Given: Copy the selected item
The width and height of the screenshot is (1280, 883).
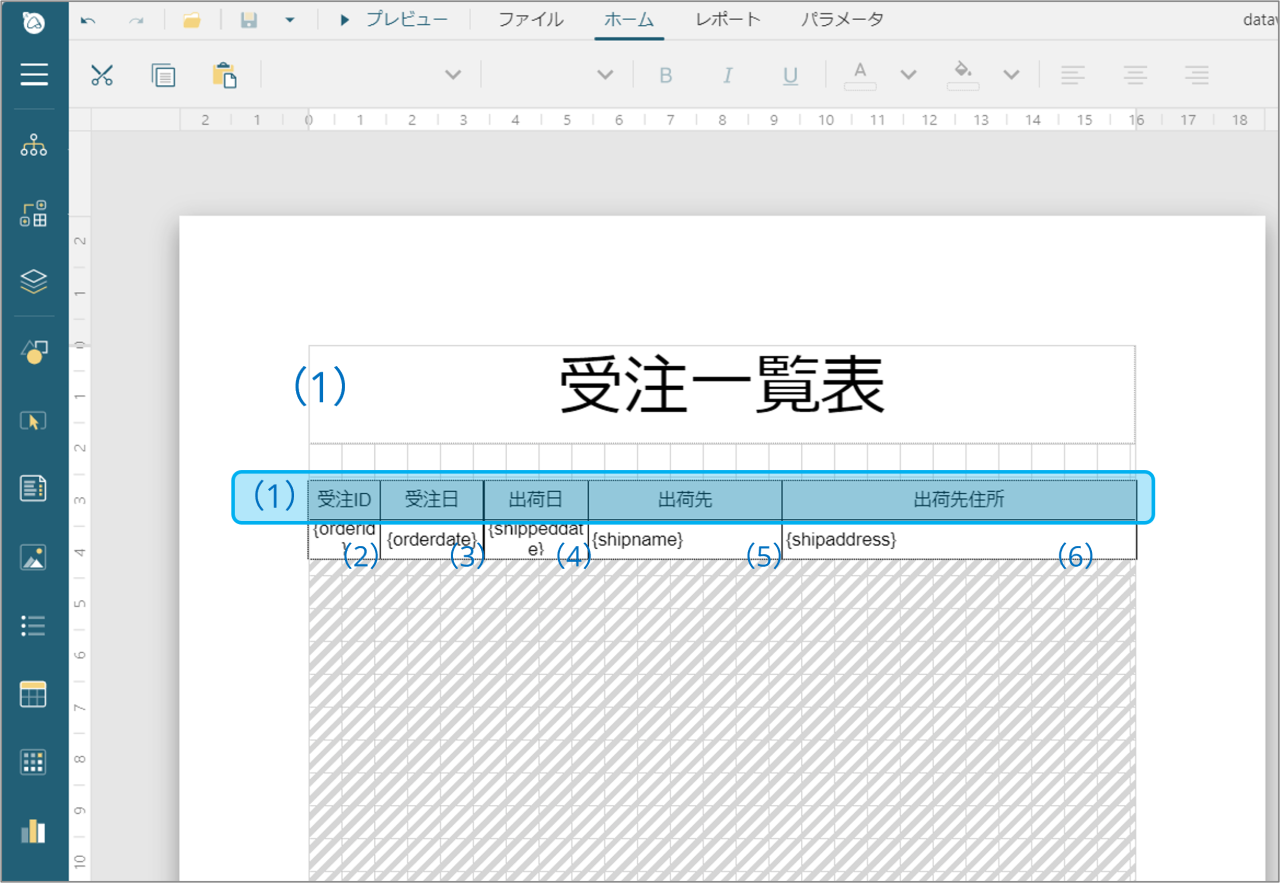Looking at the screenshot, I should pyautogui.click(x=163, y=75).
